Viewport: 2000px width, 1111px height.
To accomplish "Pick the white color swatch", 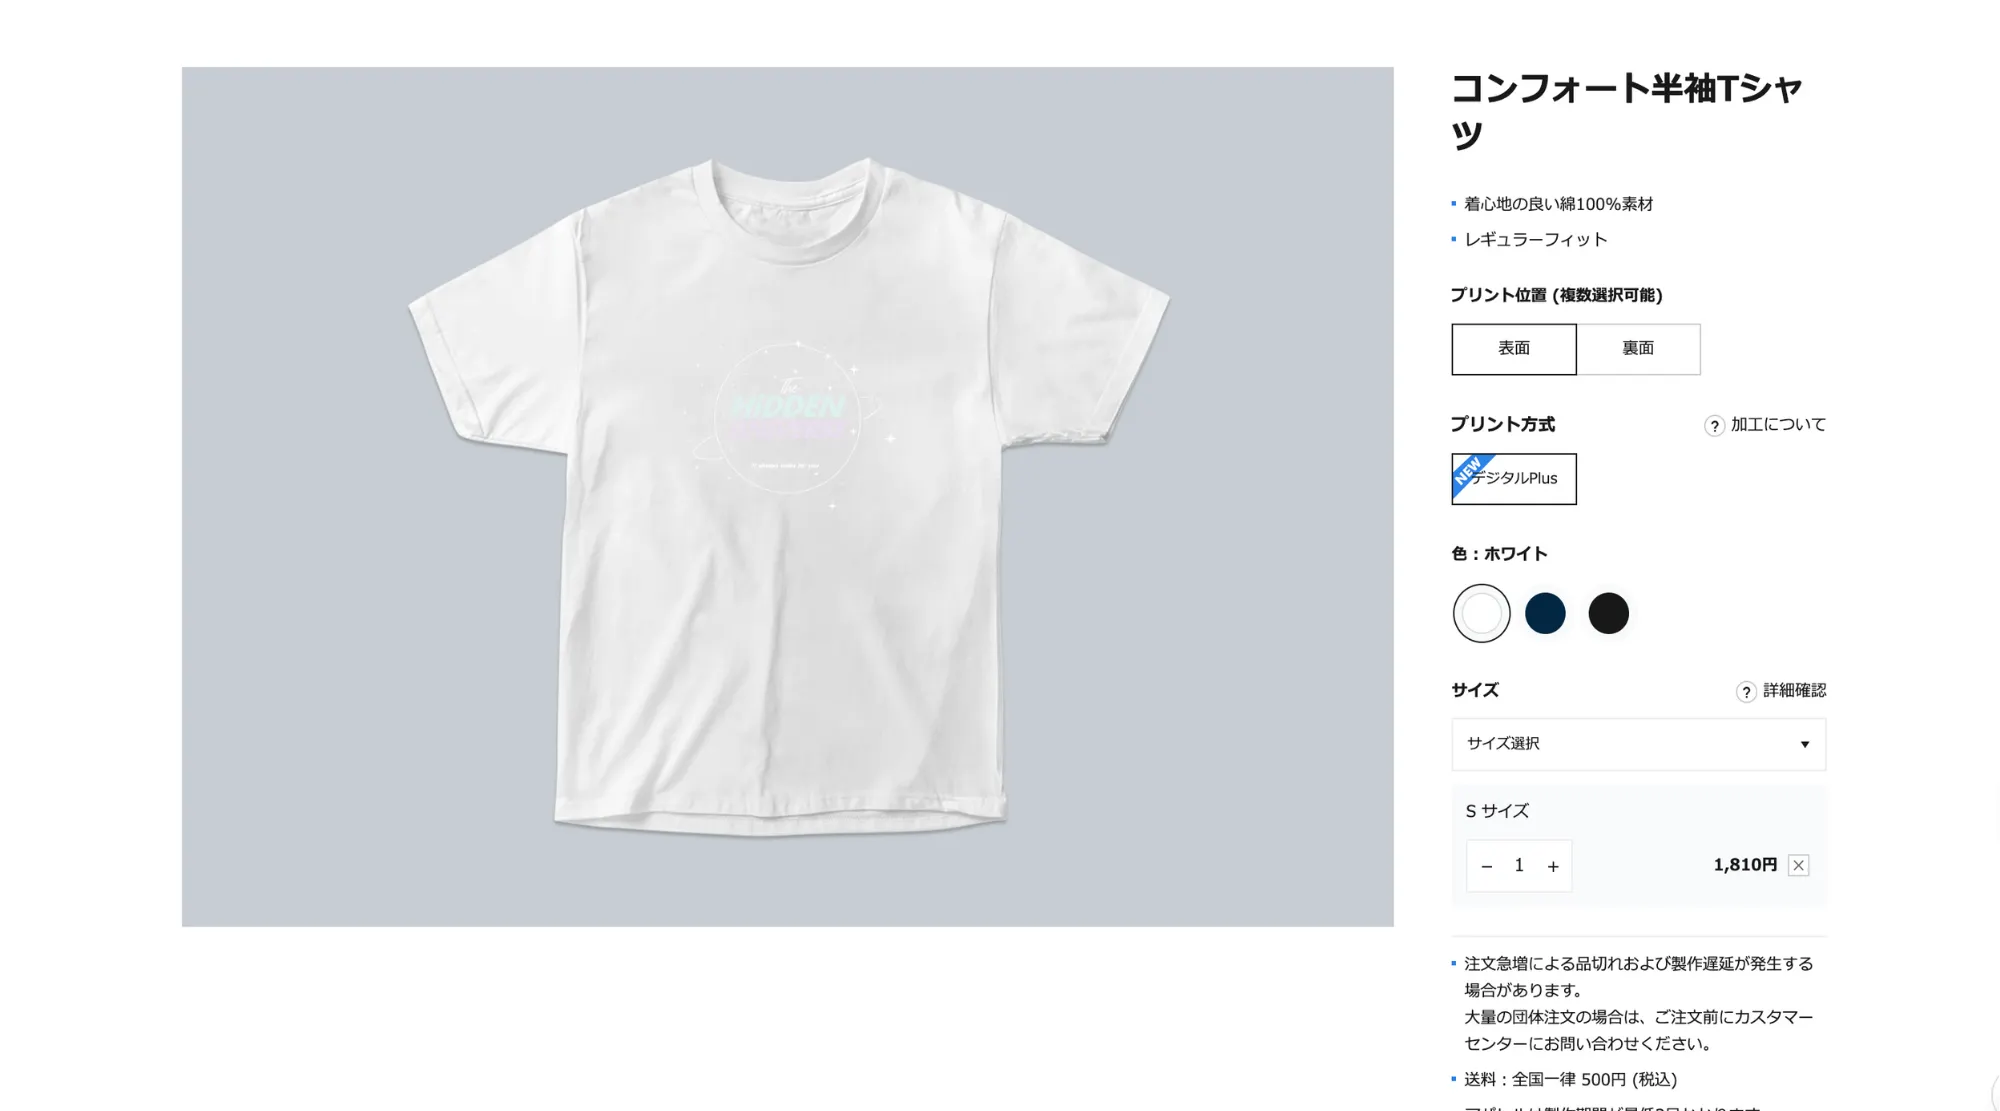I will tap(1481, 613).
